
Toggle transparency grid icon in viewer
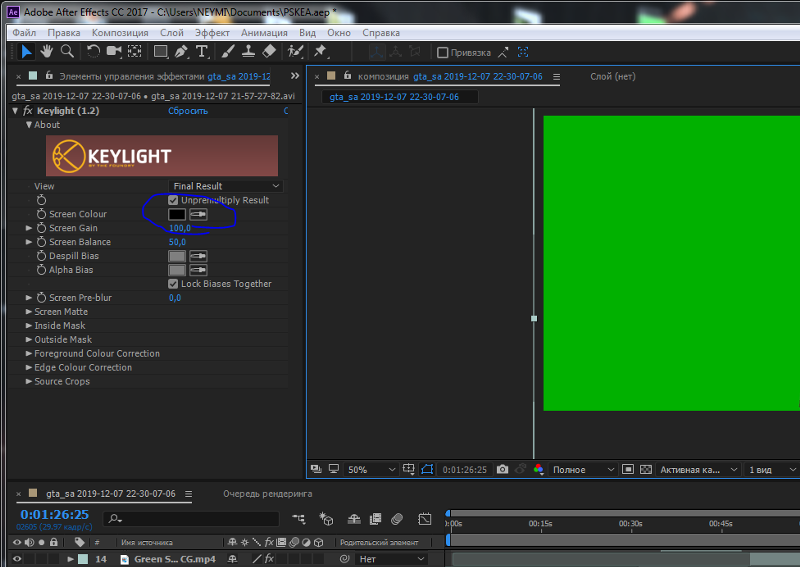click(645, 469)
